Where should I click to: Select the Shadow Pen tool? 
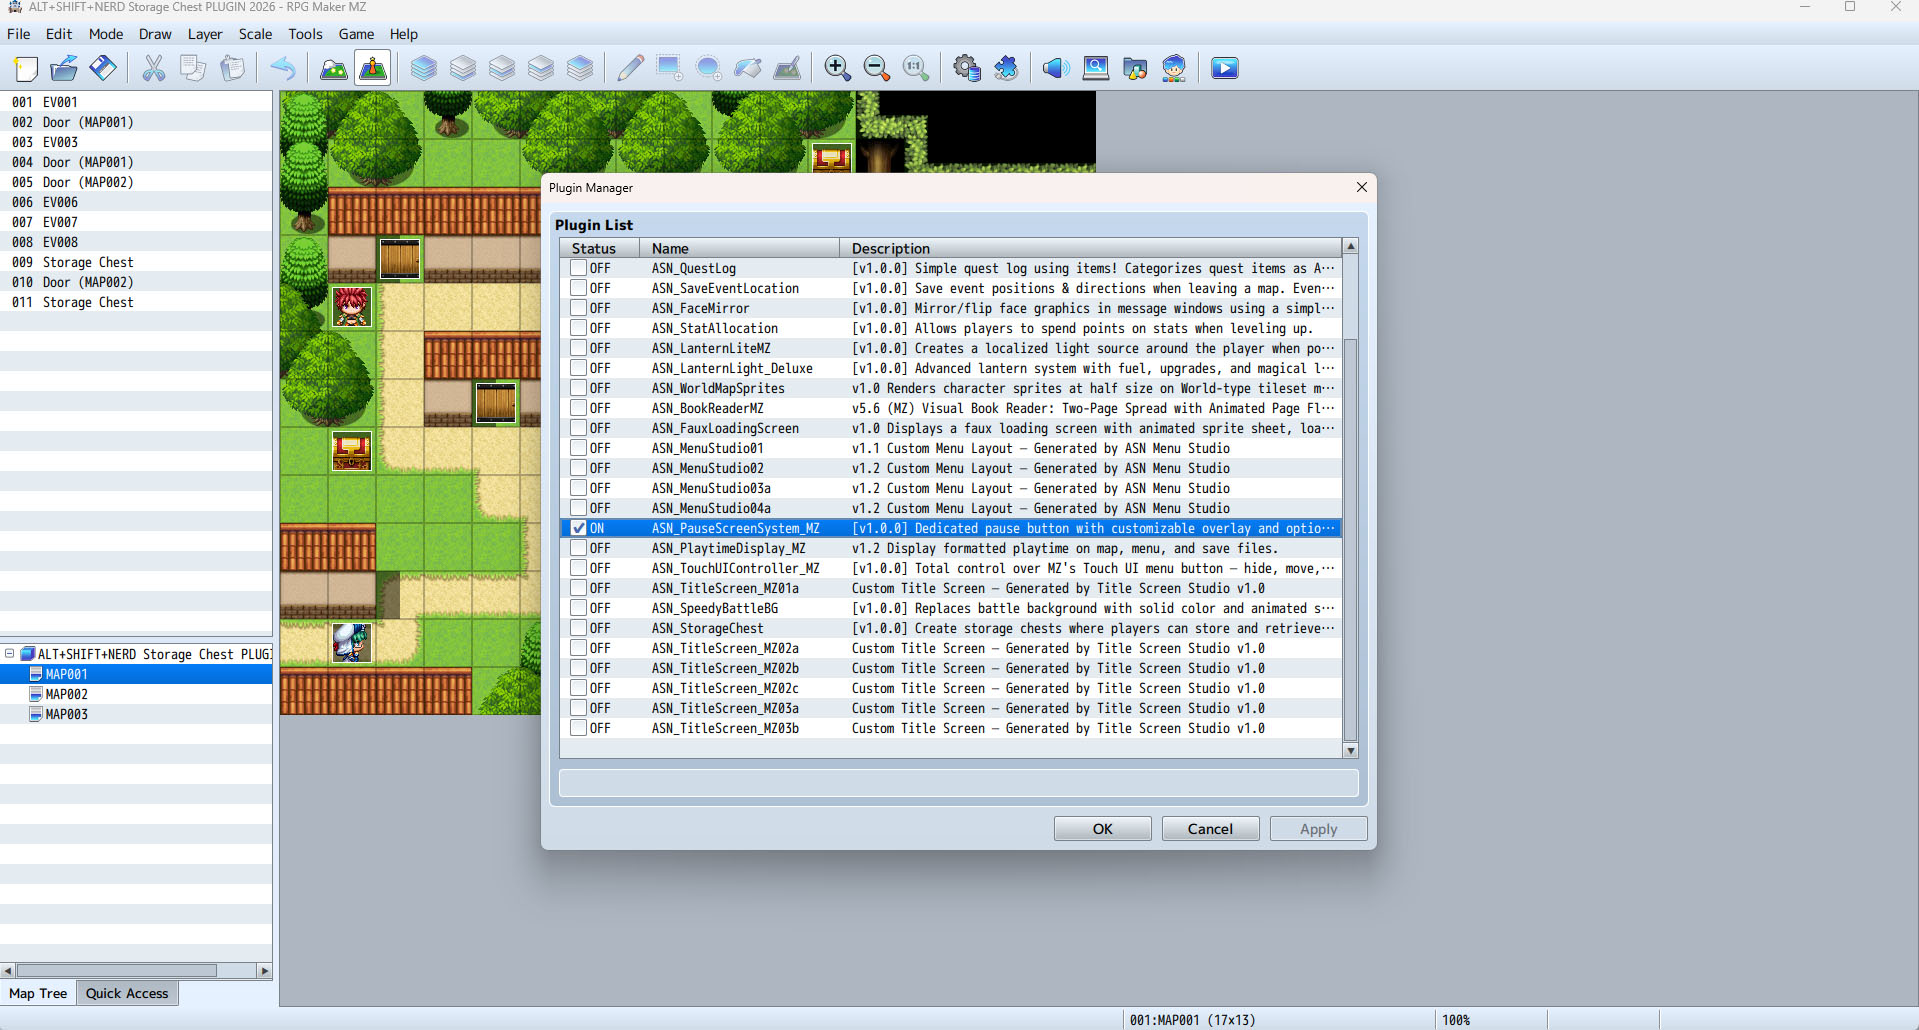(788, 68)
